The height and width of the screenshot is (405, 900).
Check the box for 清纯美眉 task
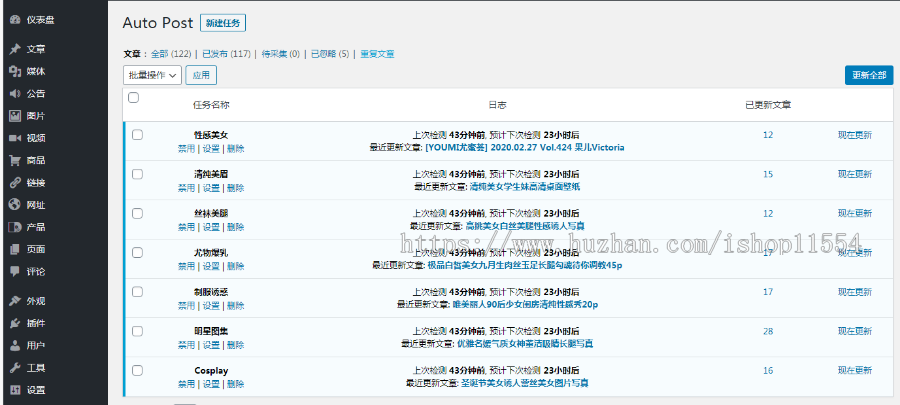(137, 174)
